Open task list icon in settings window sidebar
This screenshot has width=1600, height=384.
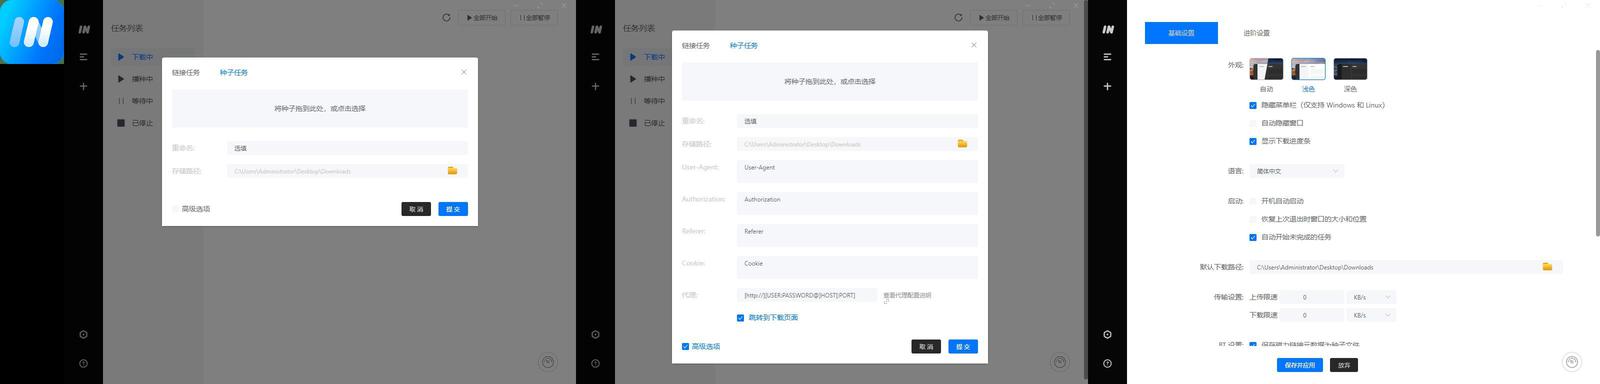pos(1107,57)
